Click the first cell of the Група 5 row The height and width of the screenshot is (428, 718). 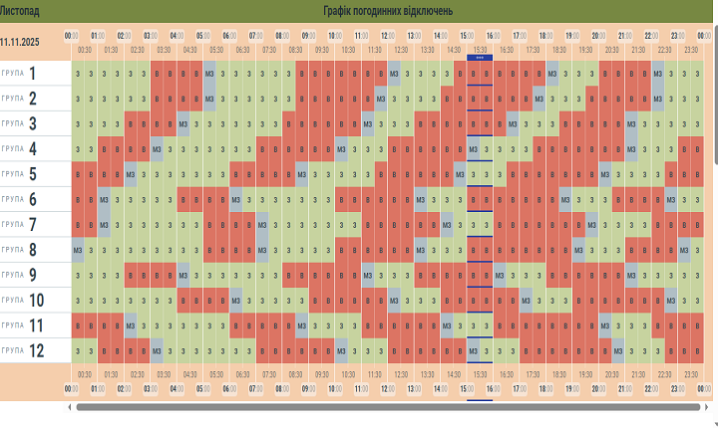coord(78,174)
